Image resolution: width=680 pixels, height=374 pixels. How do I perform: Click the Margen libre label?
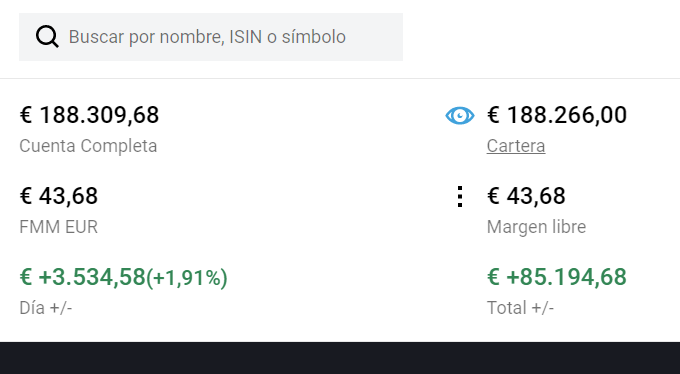(536, 227)
